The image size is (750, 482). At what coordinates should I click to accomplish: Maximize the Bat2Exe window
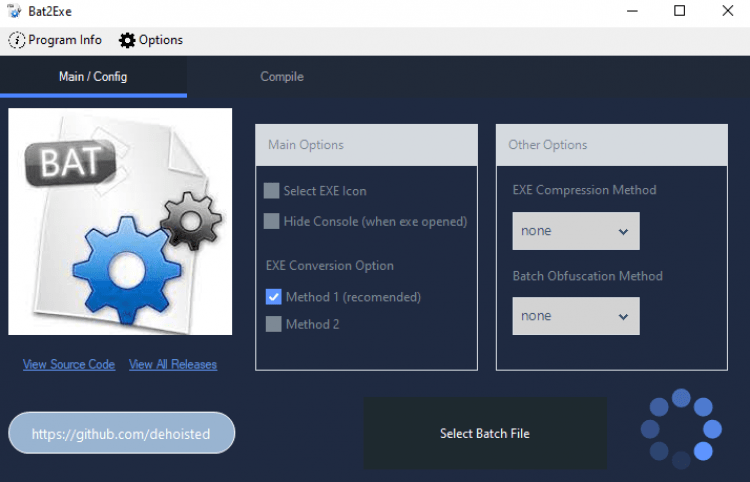coord(679,11)
